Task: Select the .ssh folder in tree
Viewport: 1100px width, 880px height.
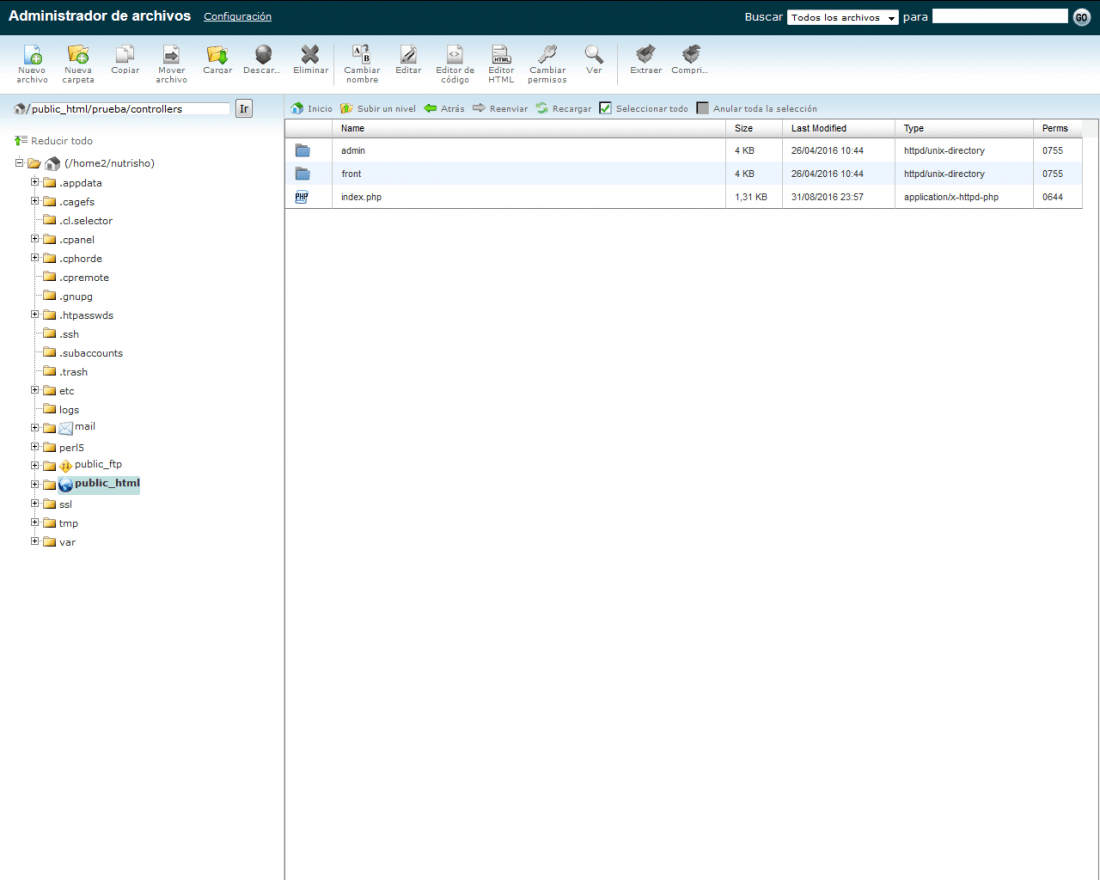Action: [x=69, y=334]
